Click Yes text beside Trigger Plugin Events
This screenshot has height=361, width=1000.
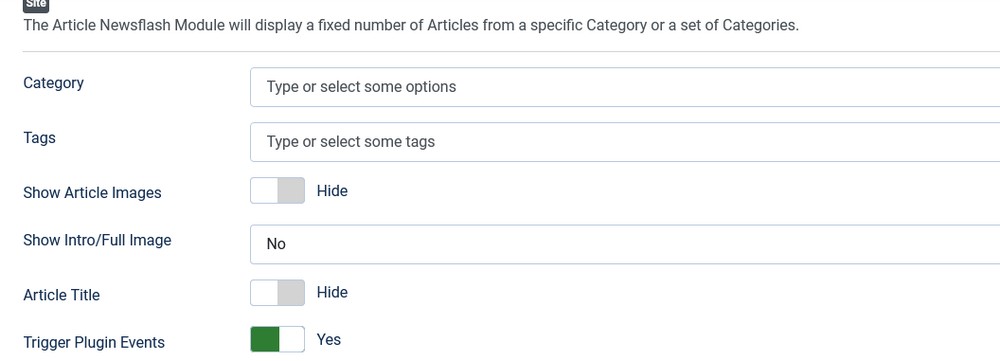coord(329,339)
